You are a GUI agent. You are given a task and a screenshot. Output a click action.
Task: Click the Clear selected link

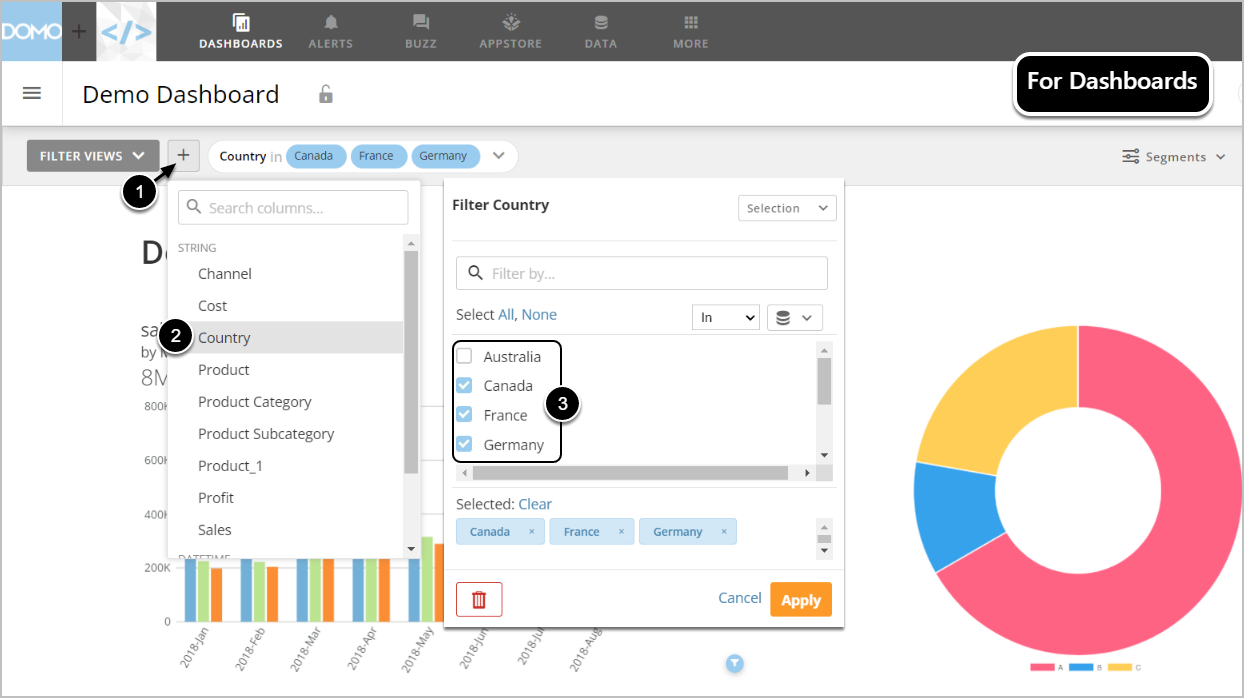pyautogui.click(x=535, y=504)
